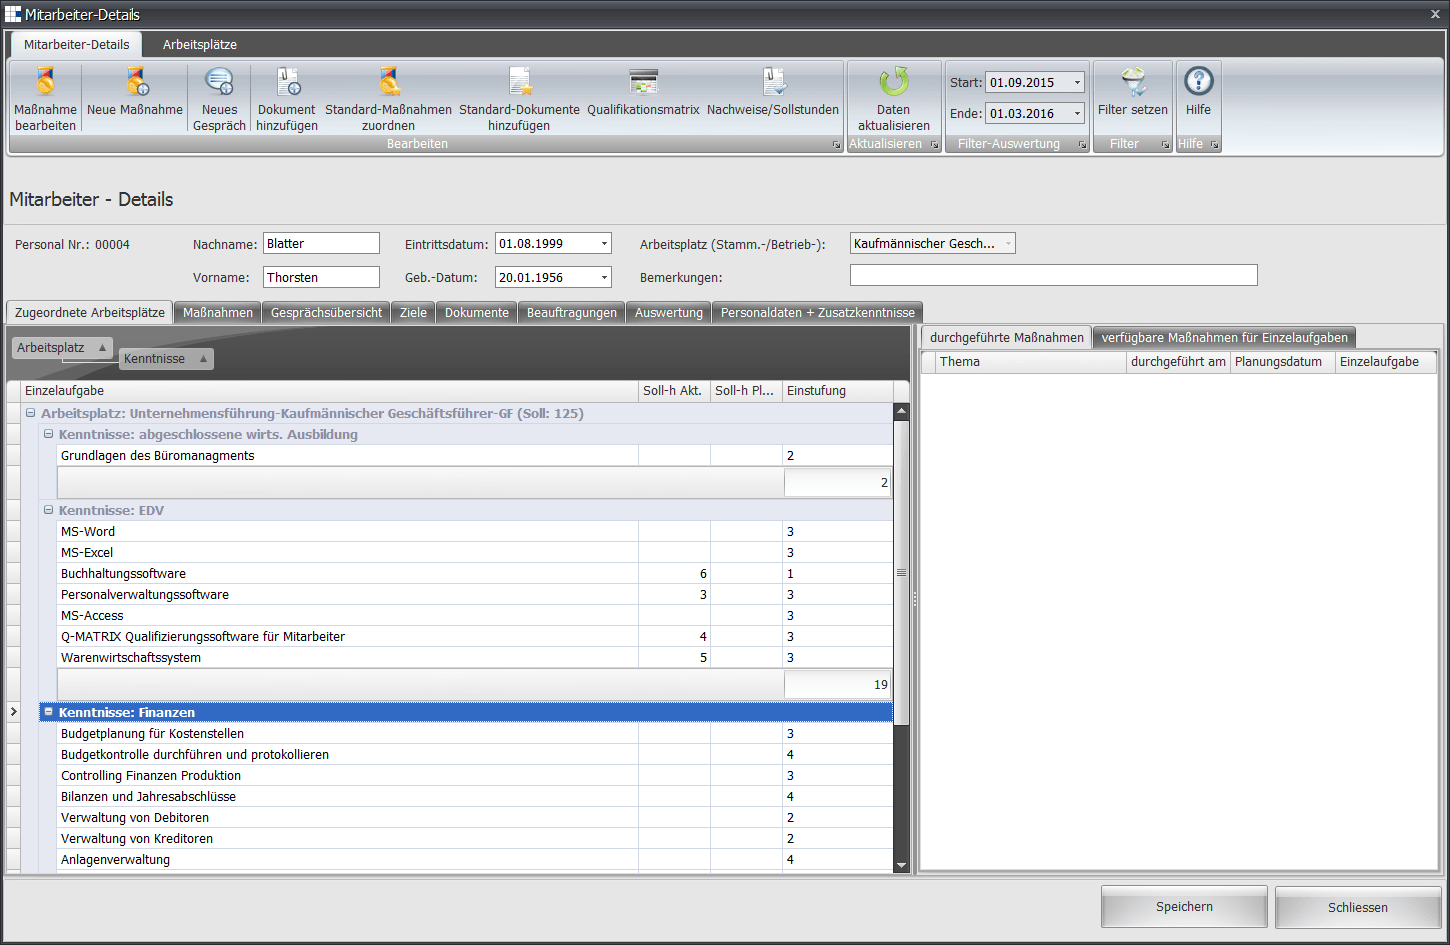Select Standard-Maßnahmen zuordnen icon
The image size is (1450, 945).
tap(388, 83)
